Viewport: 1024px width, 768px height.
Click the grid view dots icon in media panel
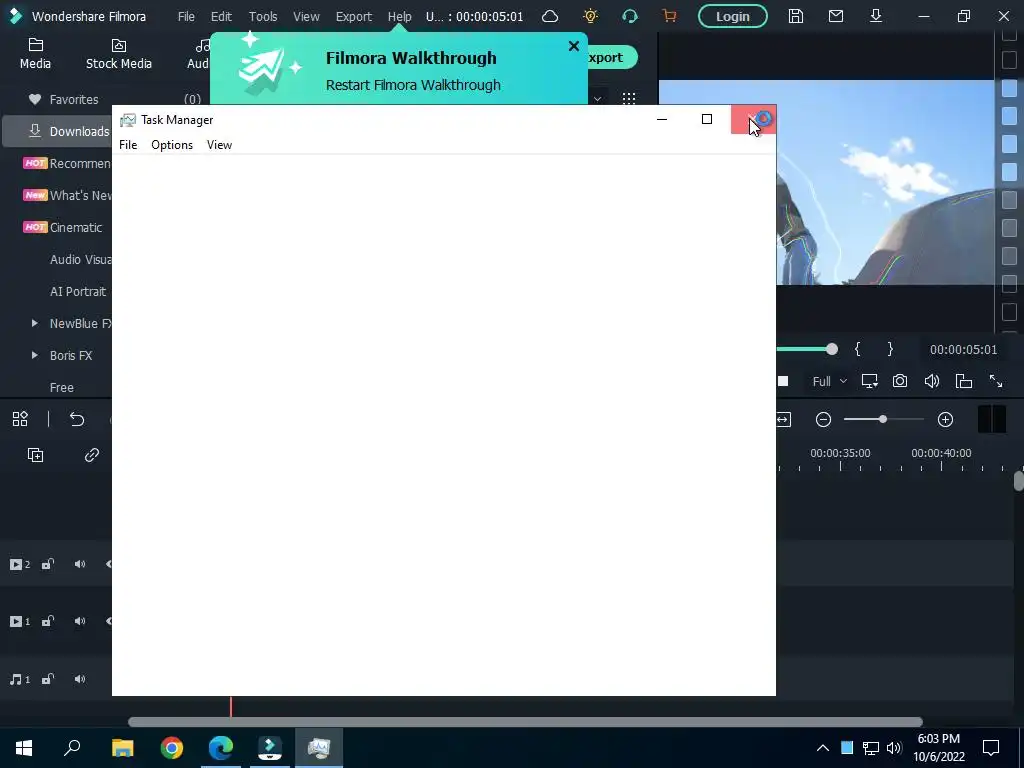click(629, 99)
